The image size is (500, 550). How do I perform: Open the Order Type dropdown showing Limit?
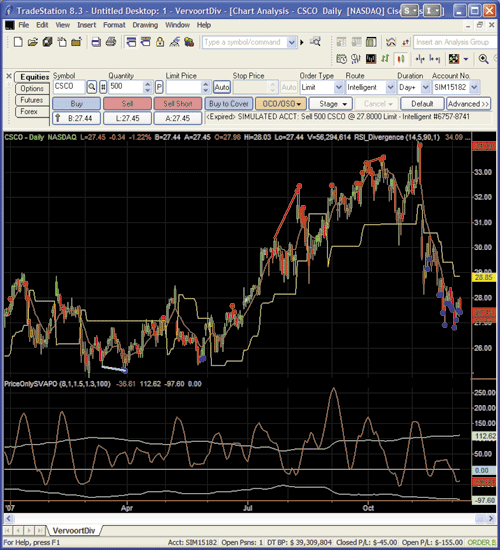pos(338,87)
